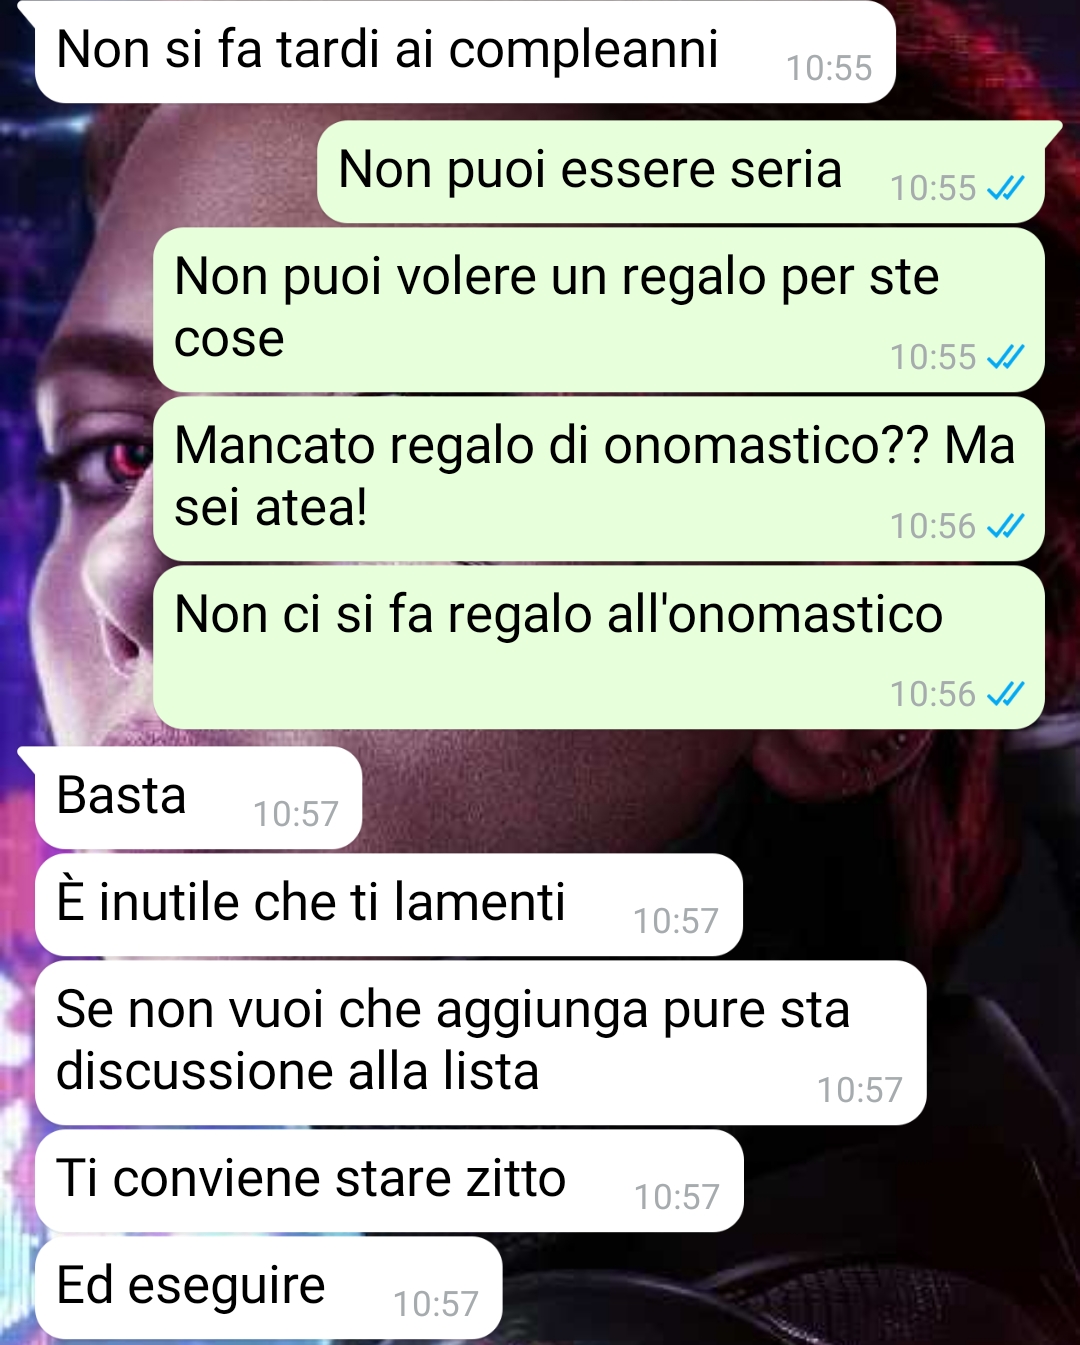Tap the 10:57 timestamp on 'È inutile che ti lamenti'
Image resolution: width=1080 pixels, height=1345 pixels.
click(x=676, y=921)
